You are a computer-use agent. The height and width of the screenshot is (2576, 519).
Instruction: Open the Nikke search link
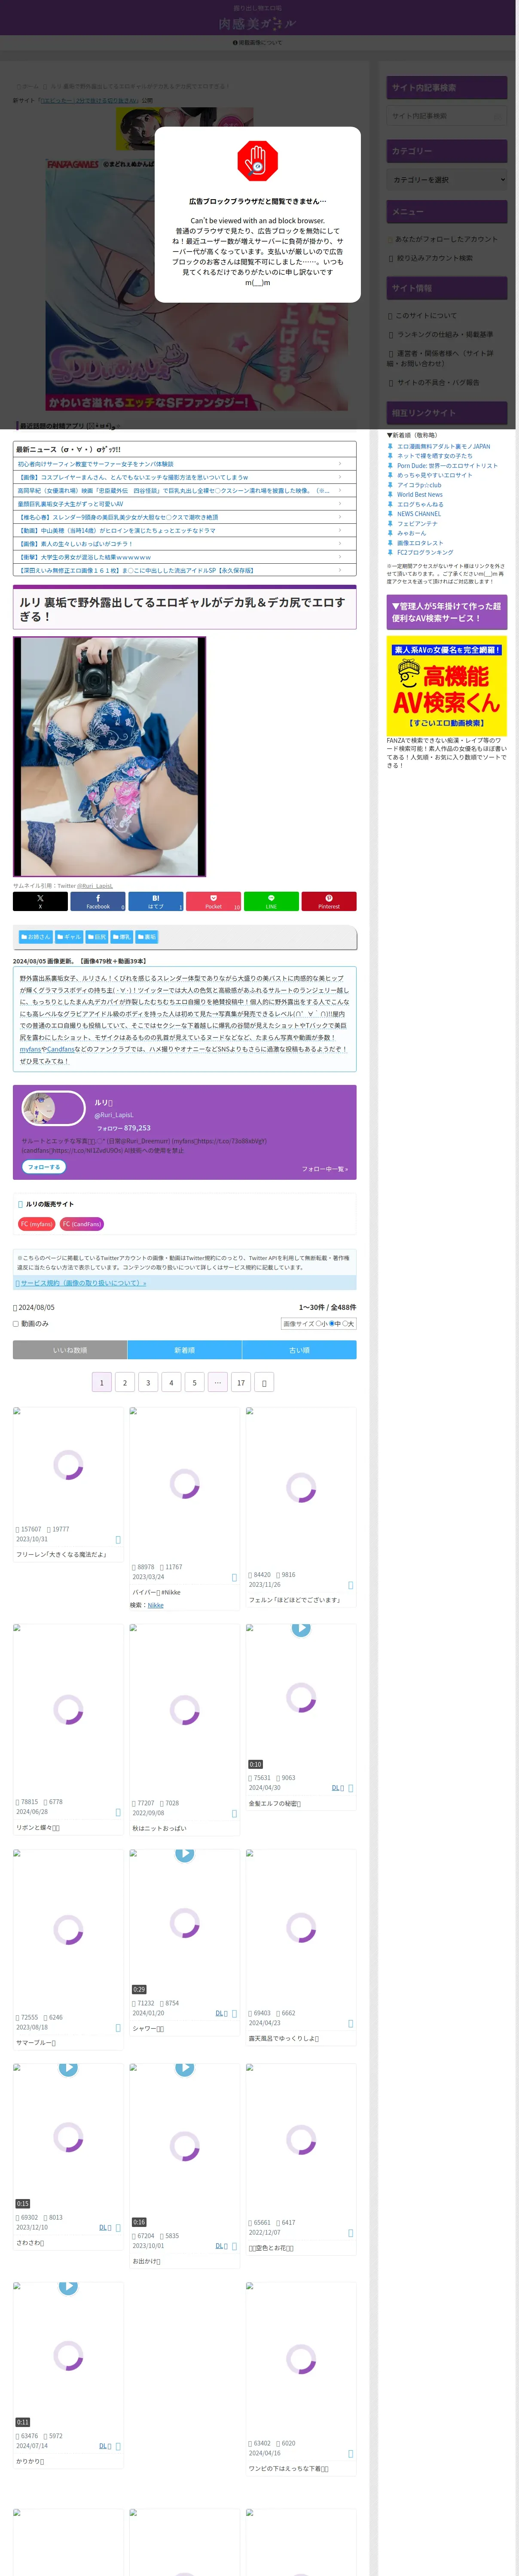pyautogui.click(x=155, y=1605)
